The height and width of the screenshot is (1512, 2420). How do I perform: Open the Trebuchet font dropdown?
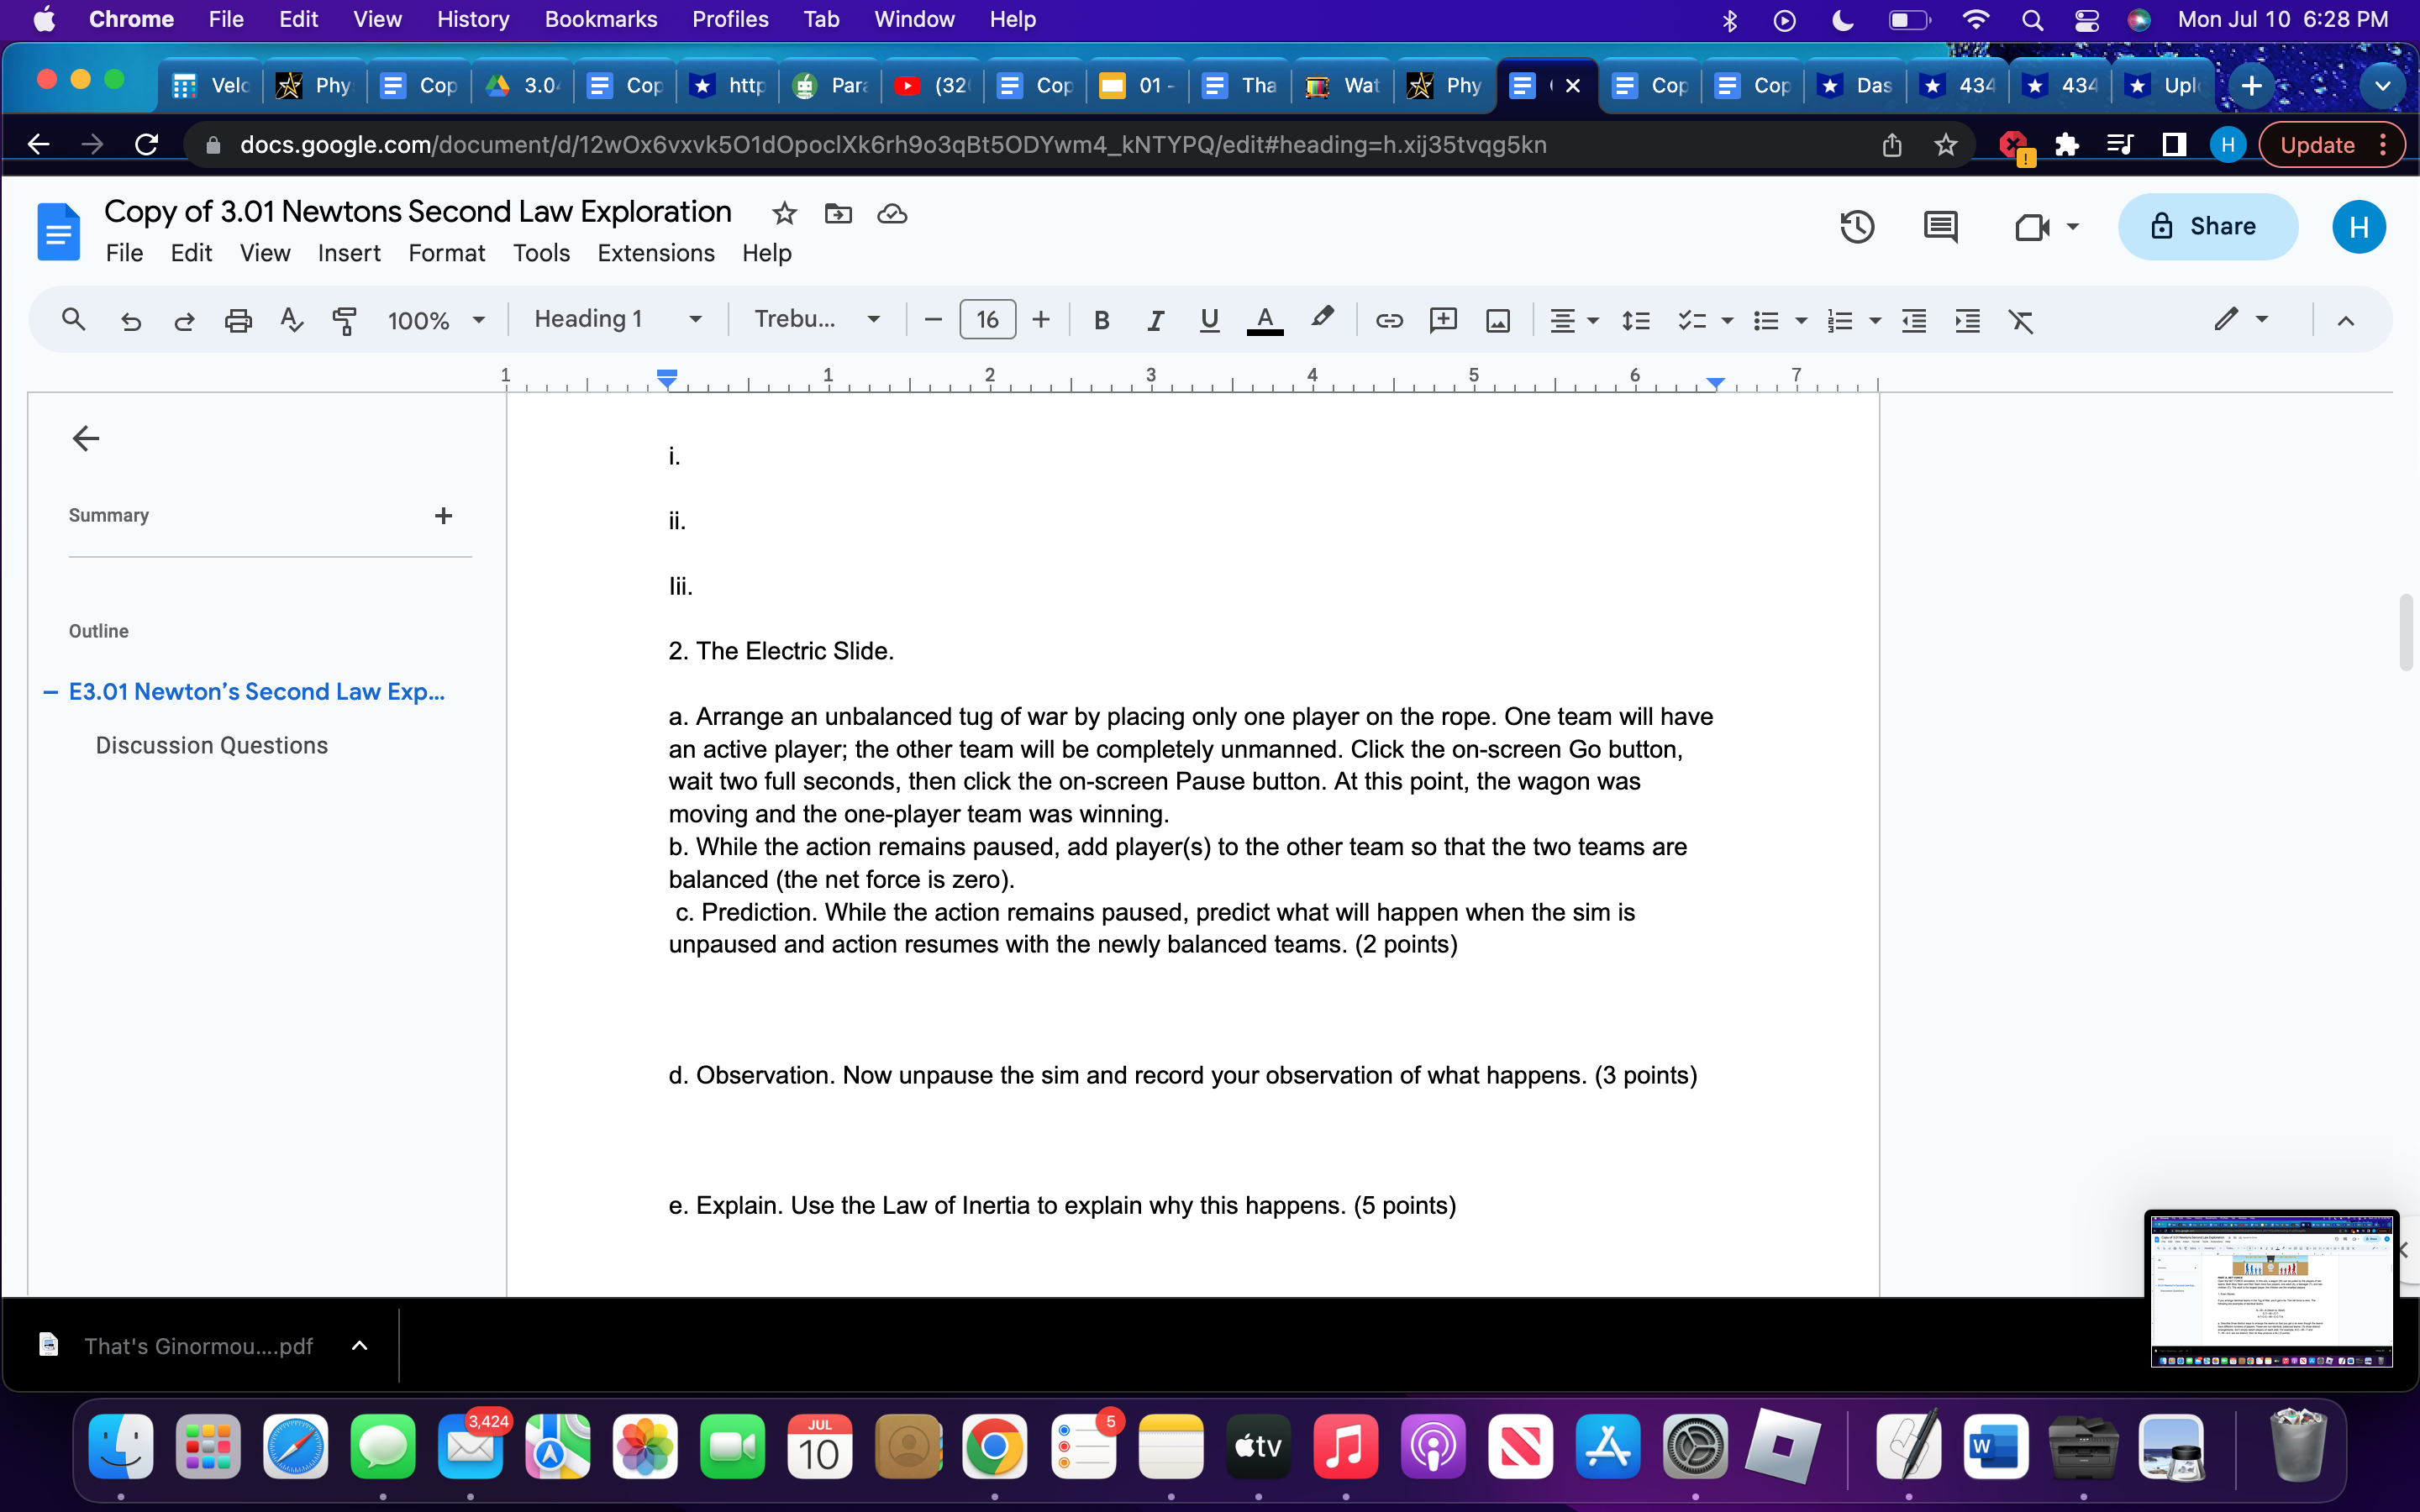click(x=816, y=319)
